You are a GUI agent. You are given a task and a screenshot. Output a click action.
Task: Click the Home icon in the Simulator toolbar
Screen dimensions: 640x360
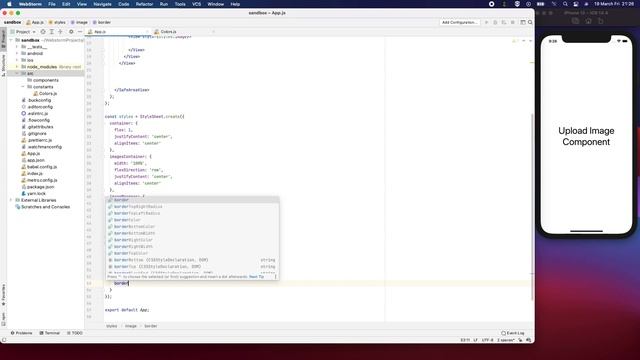[588, 21]
